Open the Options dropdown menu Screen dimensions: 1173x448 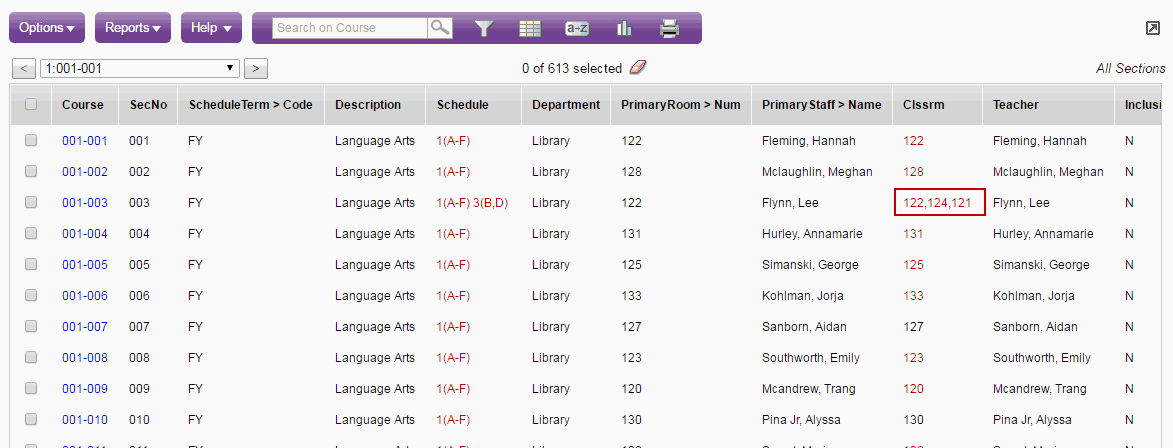coord(47,28)
